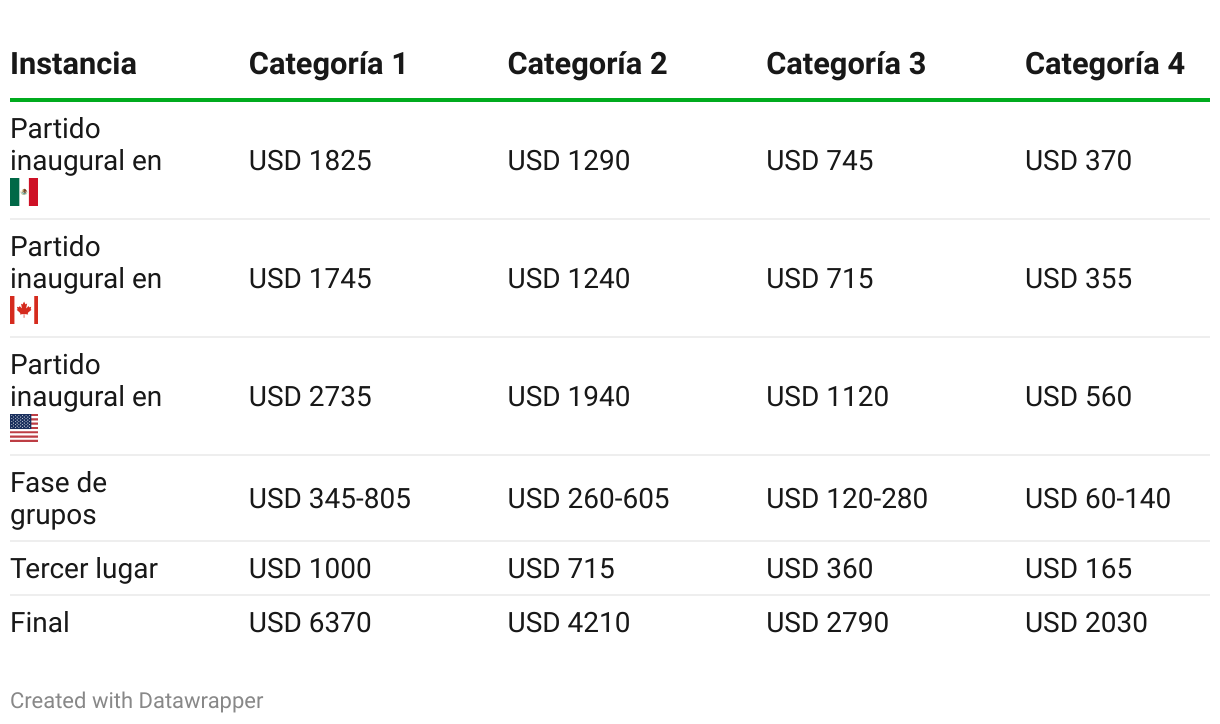The image size is (1220, 724).
Task: Select the USD 2735 price cell
Action: point(310,397)
